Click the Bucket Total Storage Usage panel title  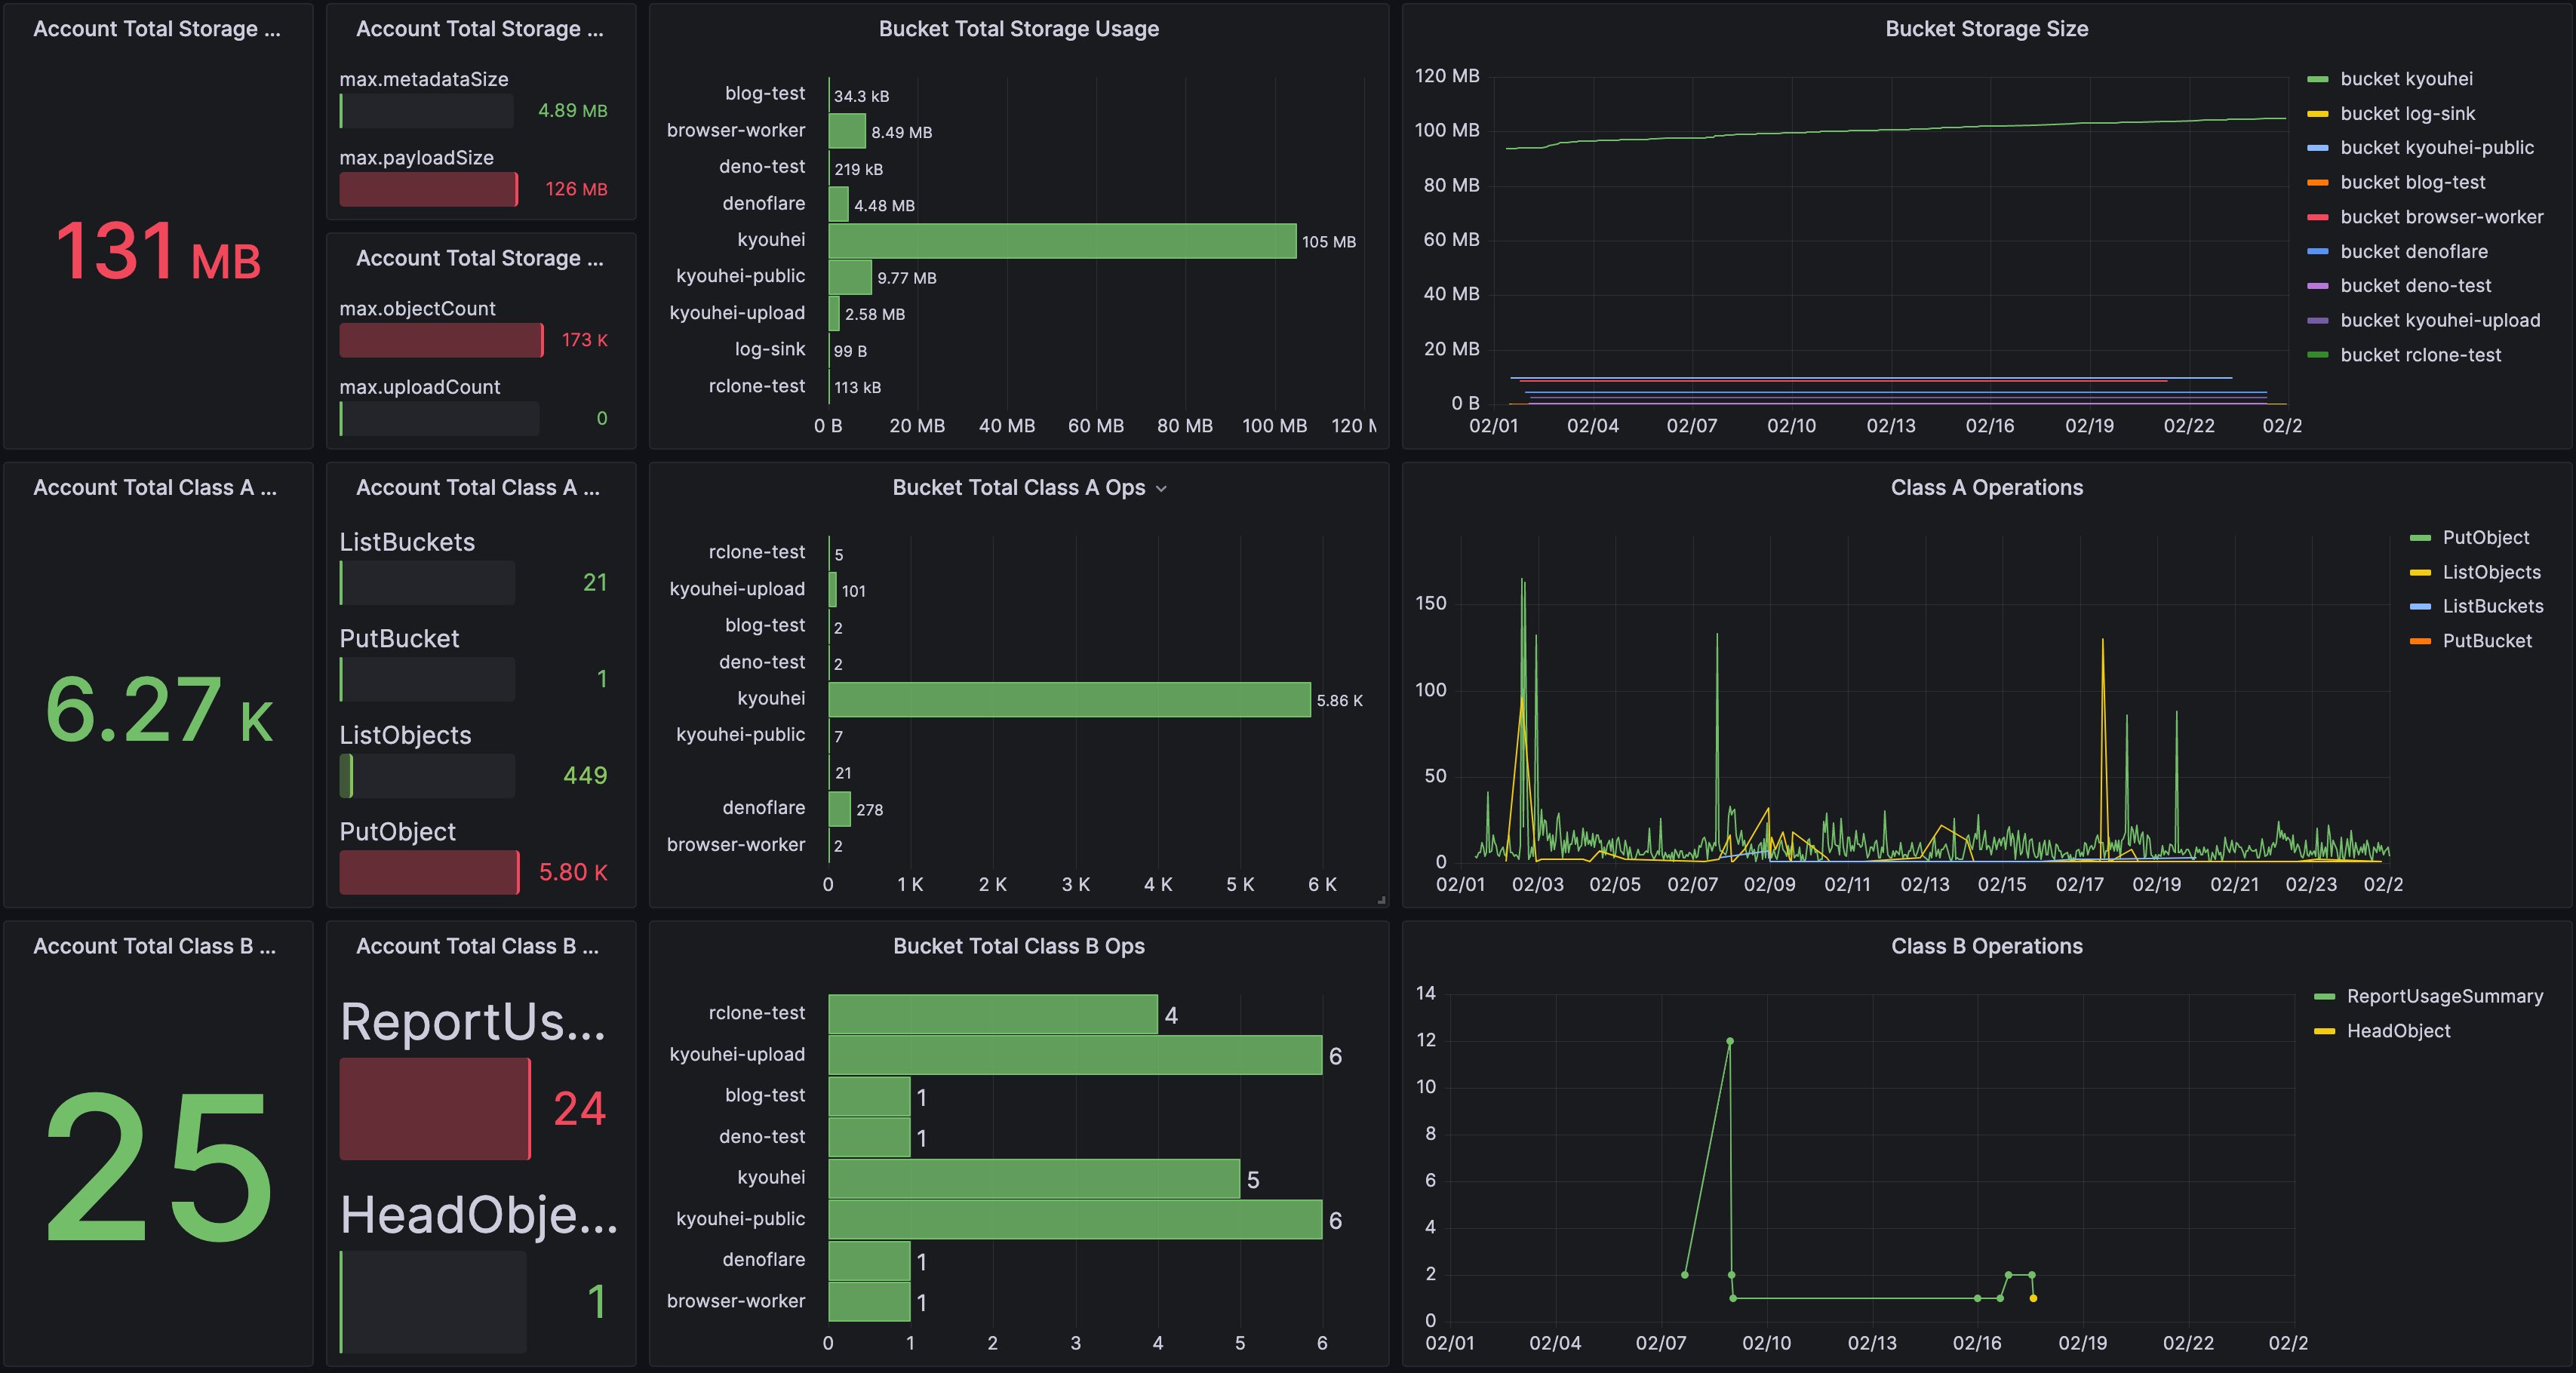point(1018,29)
